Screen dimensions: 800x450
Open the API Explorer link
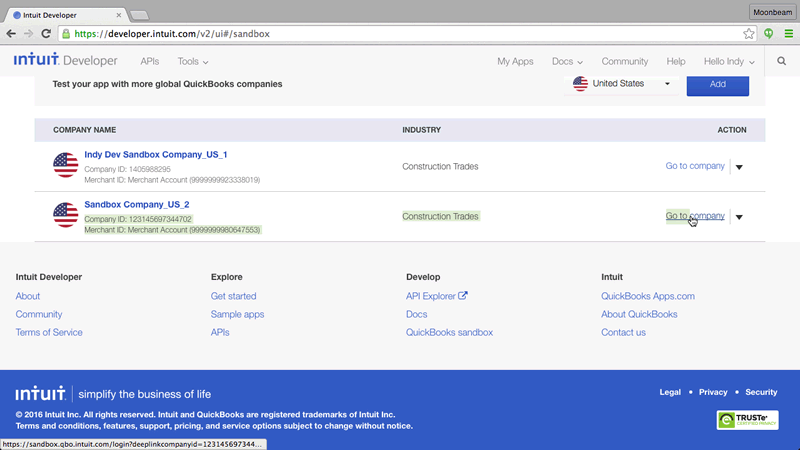pyautogui.click(x=431, y=296)
